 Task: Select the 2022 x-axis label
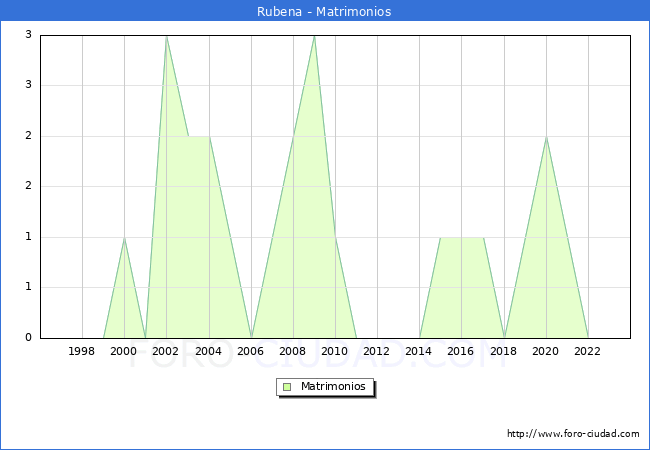click(587, 351)
